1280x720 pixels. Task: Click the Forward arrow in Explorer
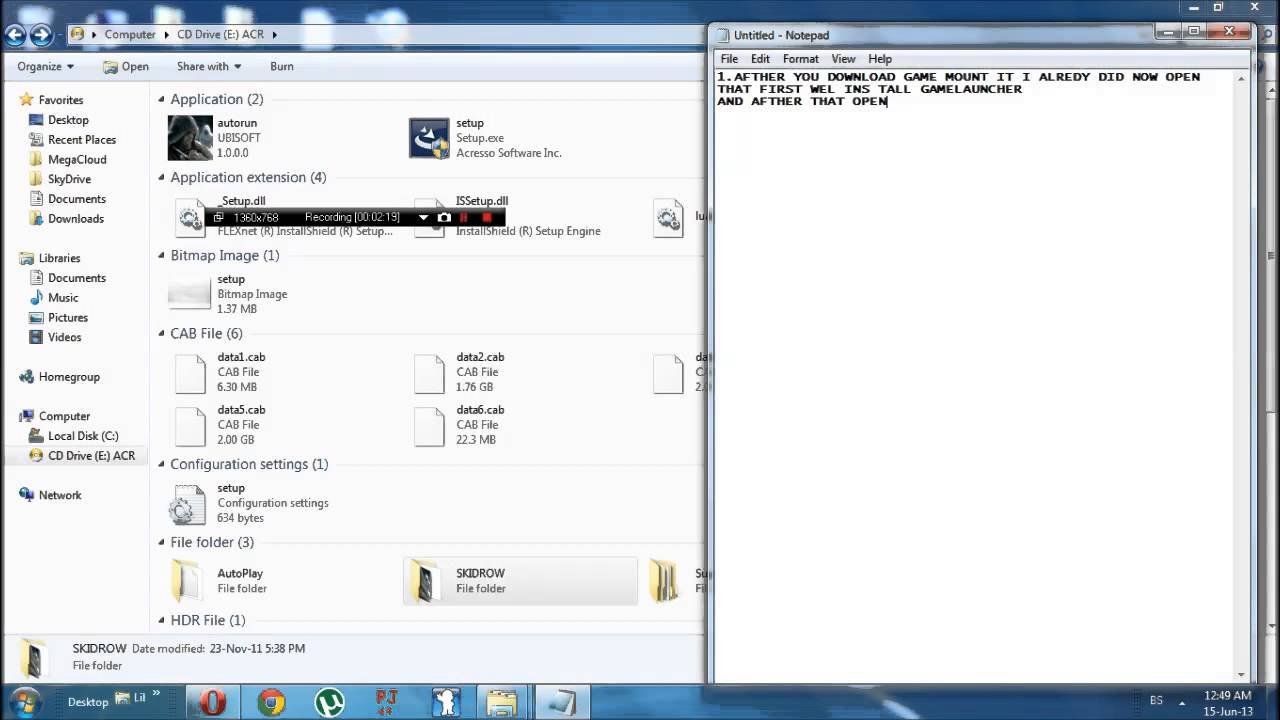coord(41,35)
